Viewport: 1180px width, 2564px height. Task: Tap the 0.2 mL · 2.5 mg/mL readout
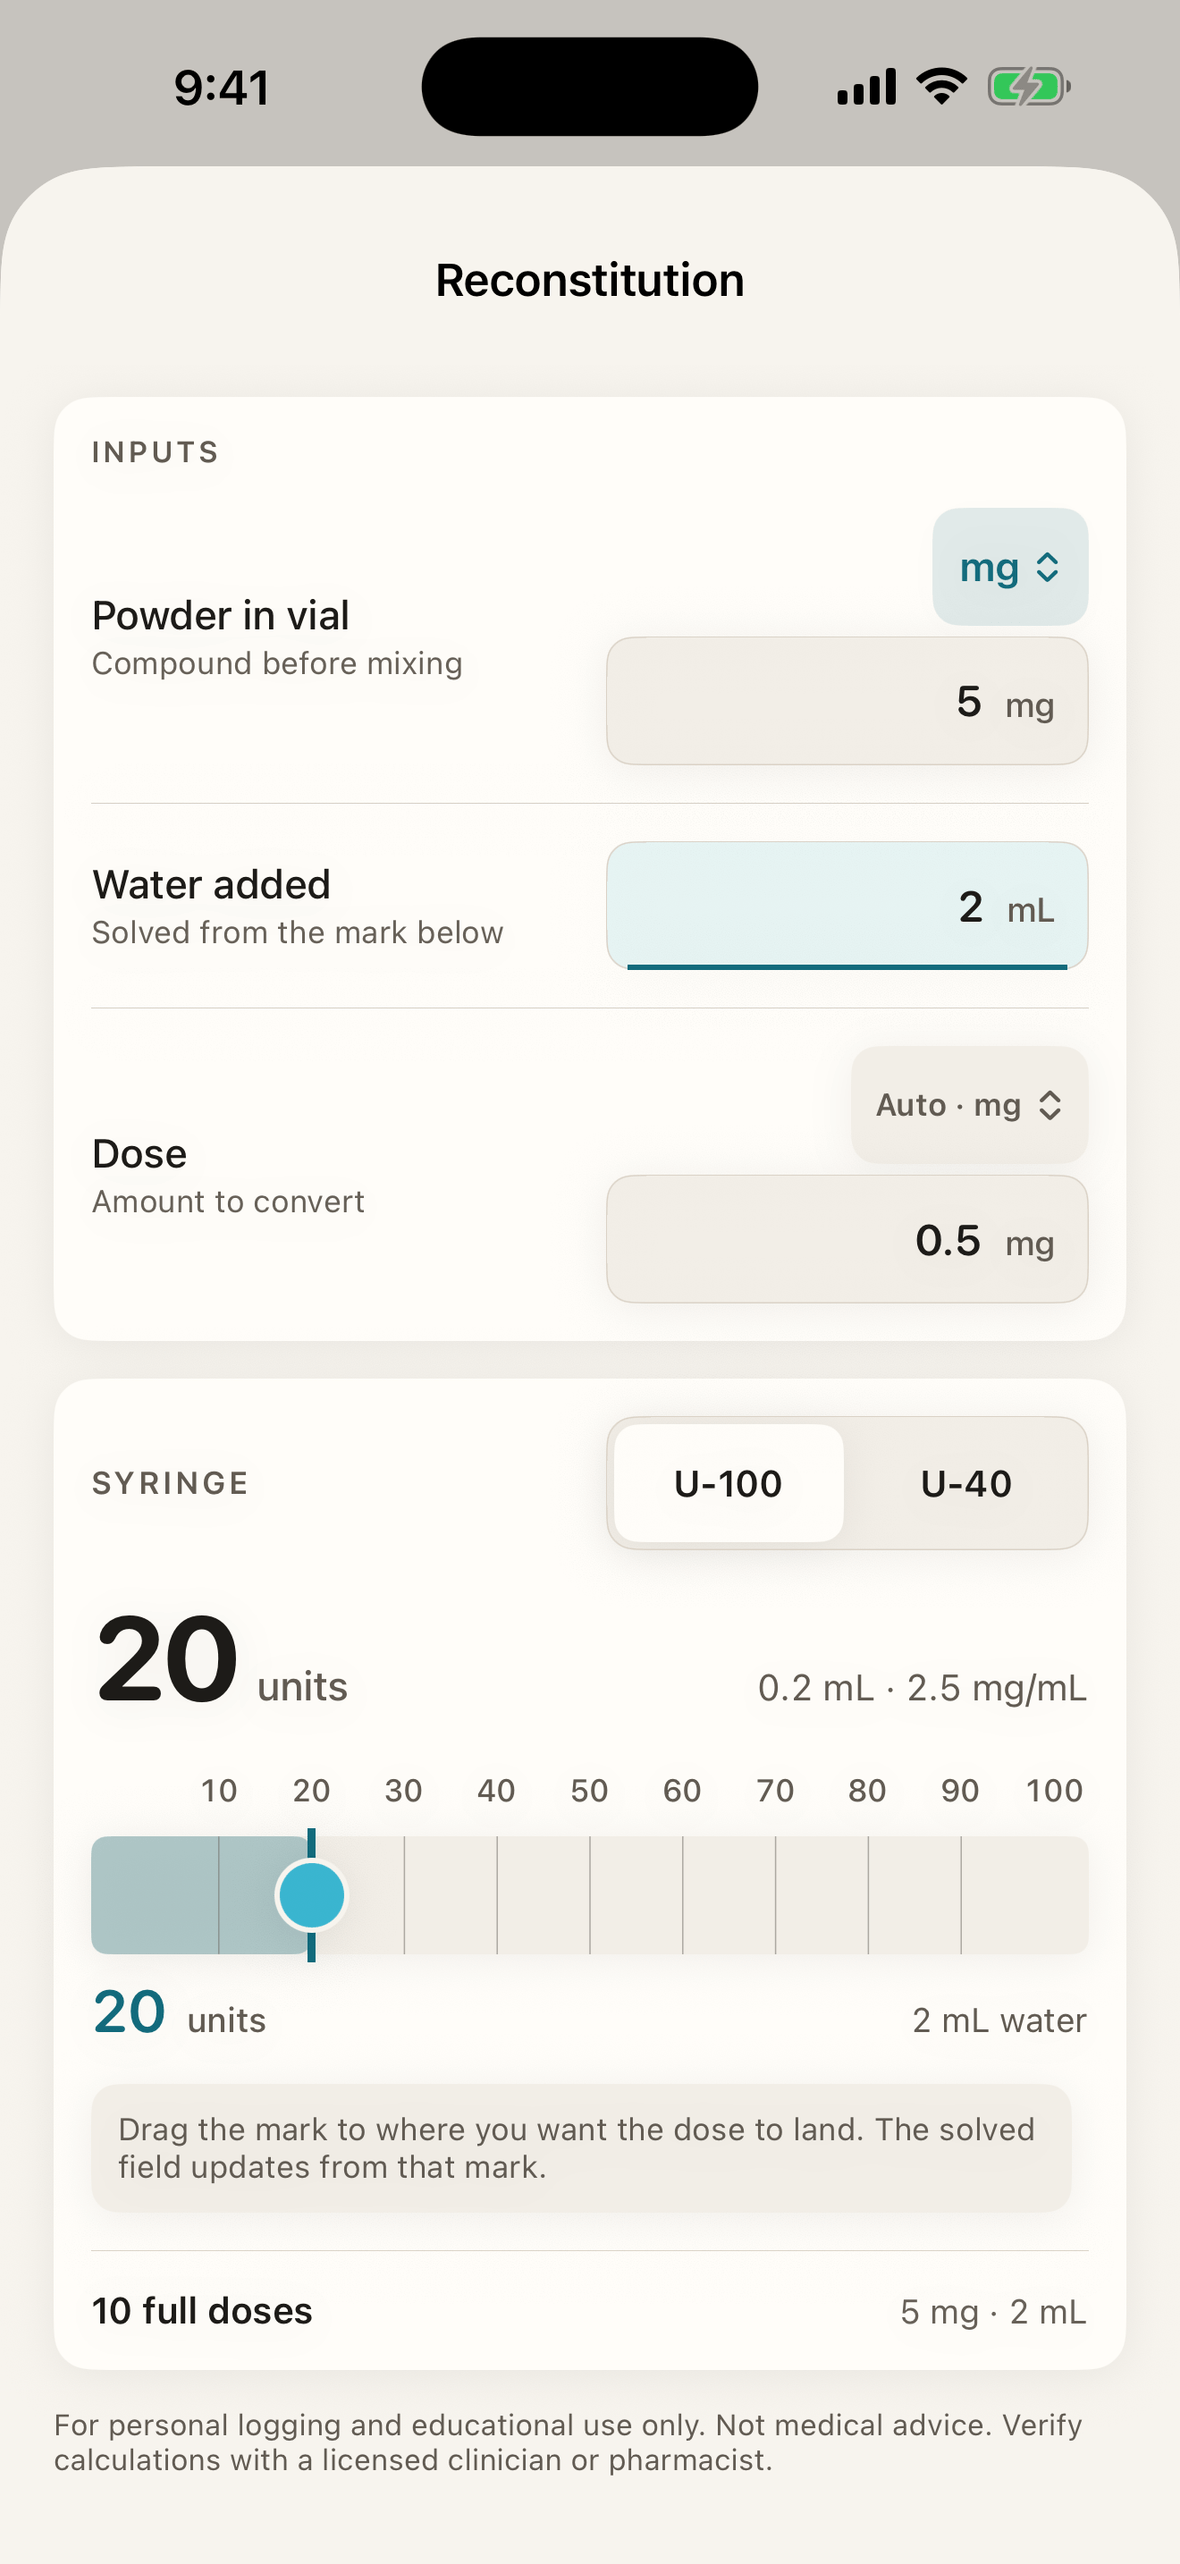click(922, 1688)
